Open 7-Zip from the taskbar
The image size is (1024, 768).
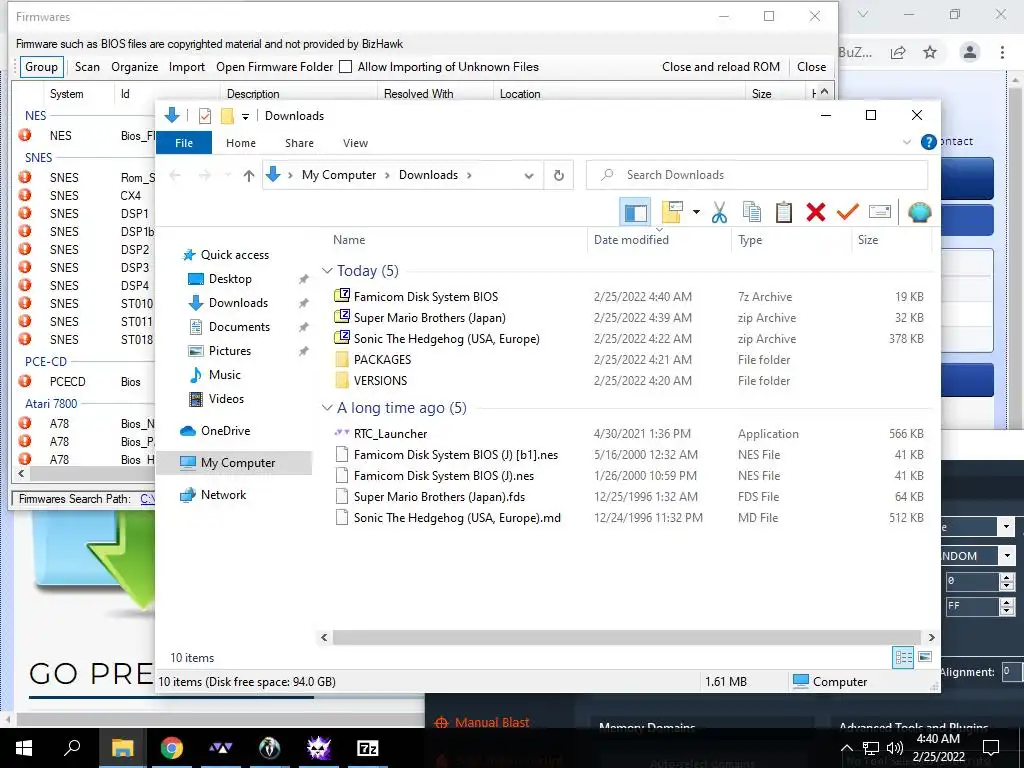click(368, 748)
